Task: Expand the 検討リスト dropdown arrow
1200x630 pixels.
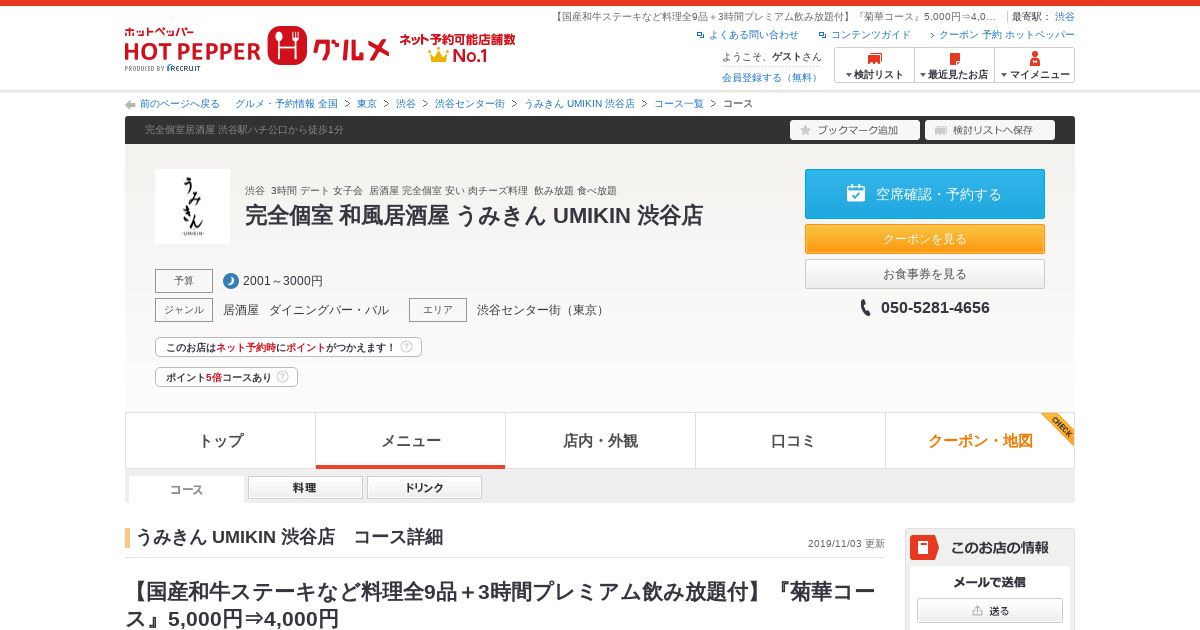Action: coord(849,75)
